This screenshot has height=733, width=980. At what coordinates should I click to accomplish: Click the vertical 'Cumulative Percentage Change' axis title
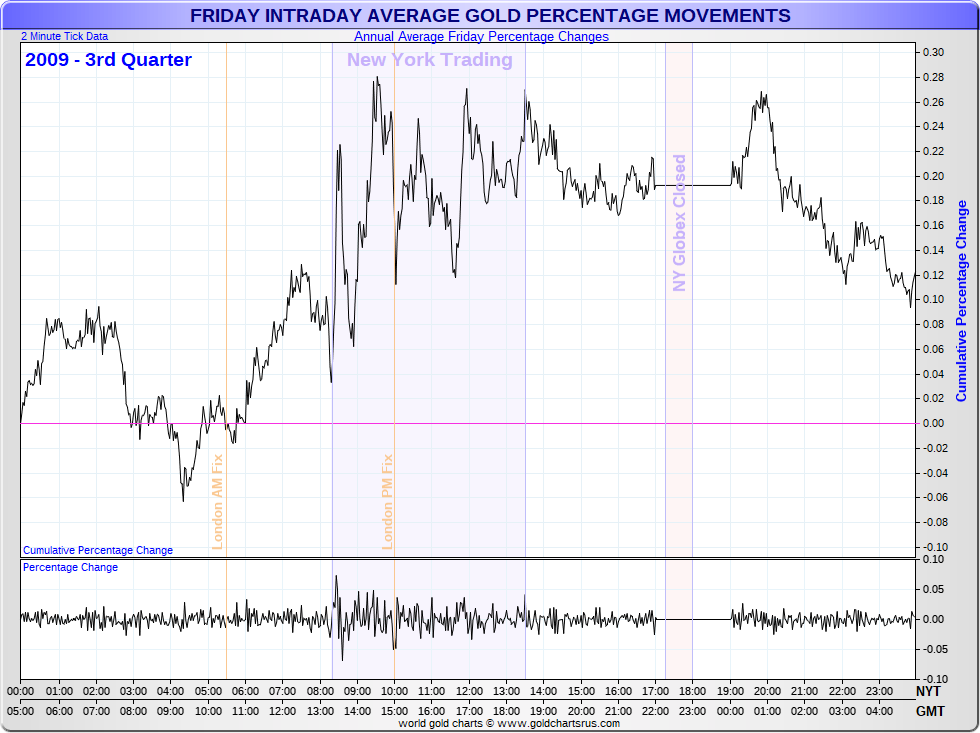(961, 301)
